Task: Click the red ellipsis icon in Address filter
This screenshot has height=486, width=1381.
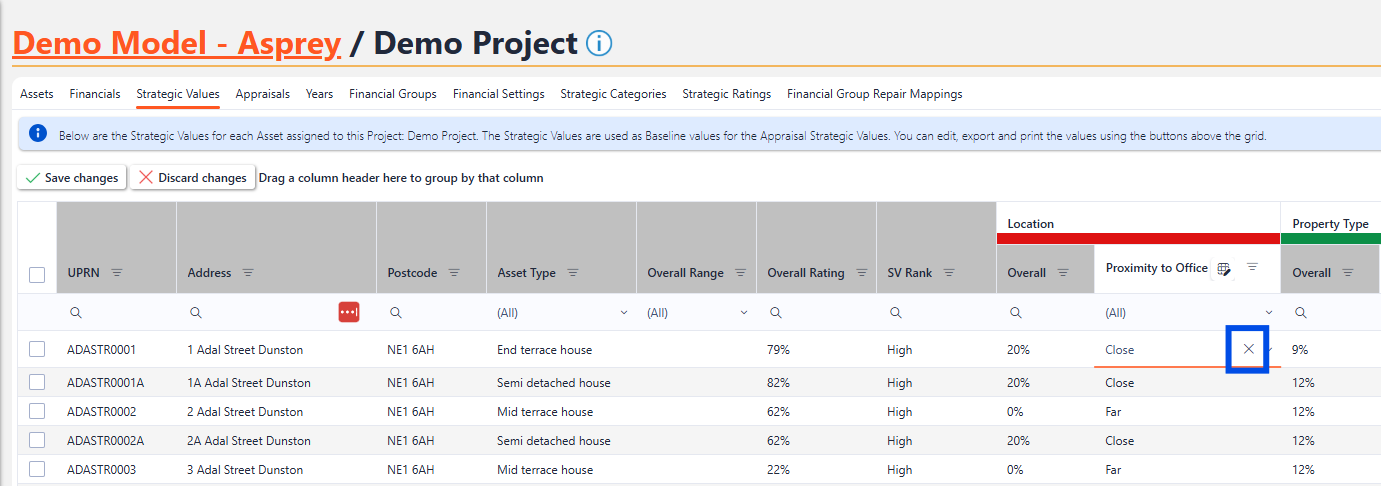Action: [x=348, y=313]
